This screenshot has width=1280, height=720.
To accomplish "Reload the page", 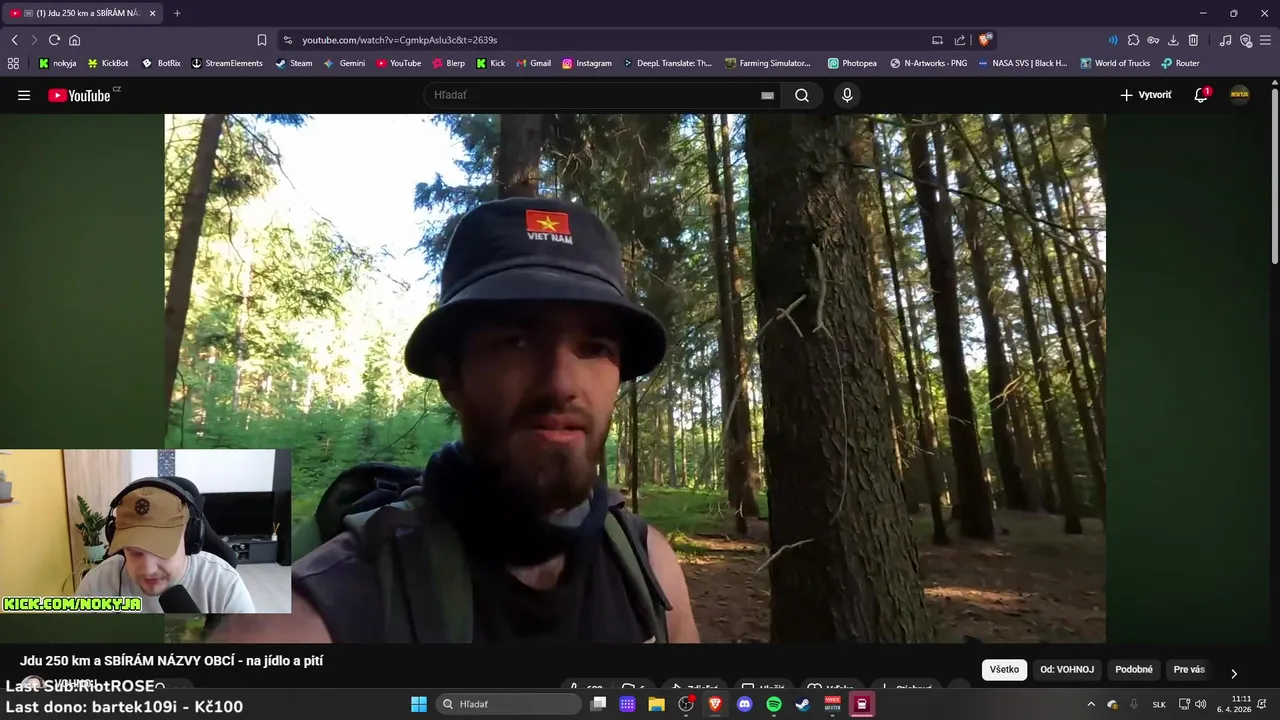I will [x=54, y=40].
